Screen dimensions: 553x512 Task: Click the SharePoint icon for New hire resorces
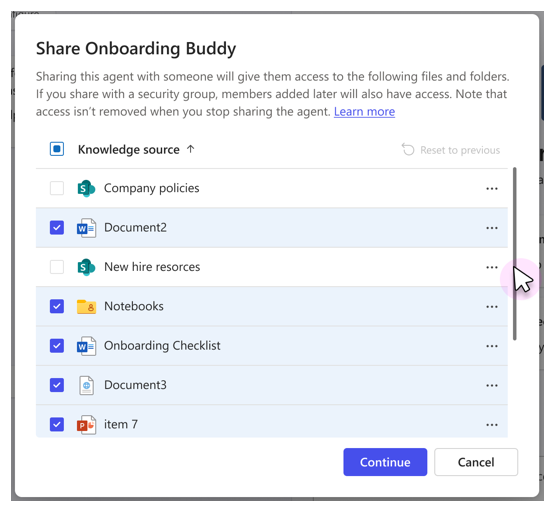coord(86,267)
